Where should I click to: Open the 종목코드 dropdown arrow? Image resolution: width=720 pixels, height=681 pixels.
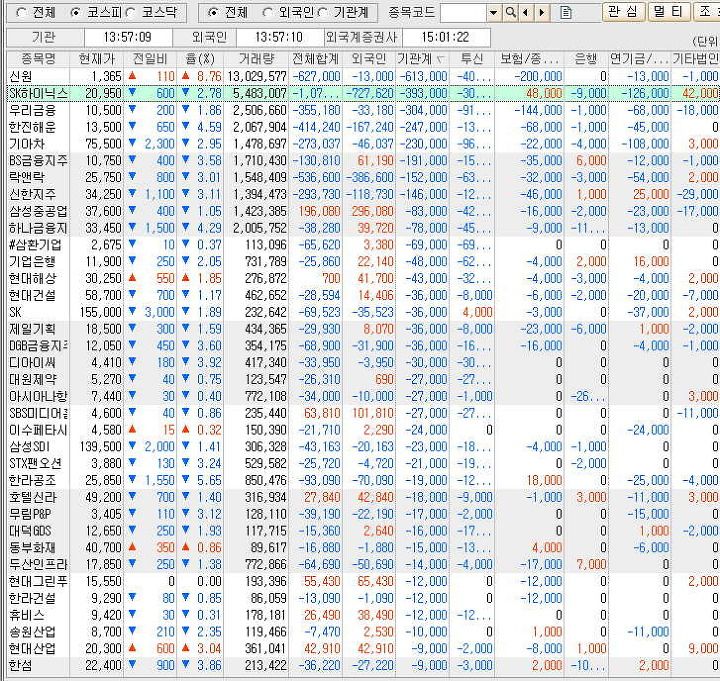coord(493,12)
